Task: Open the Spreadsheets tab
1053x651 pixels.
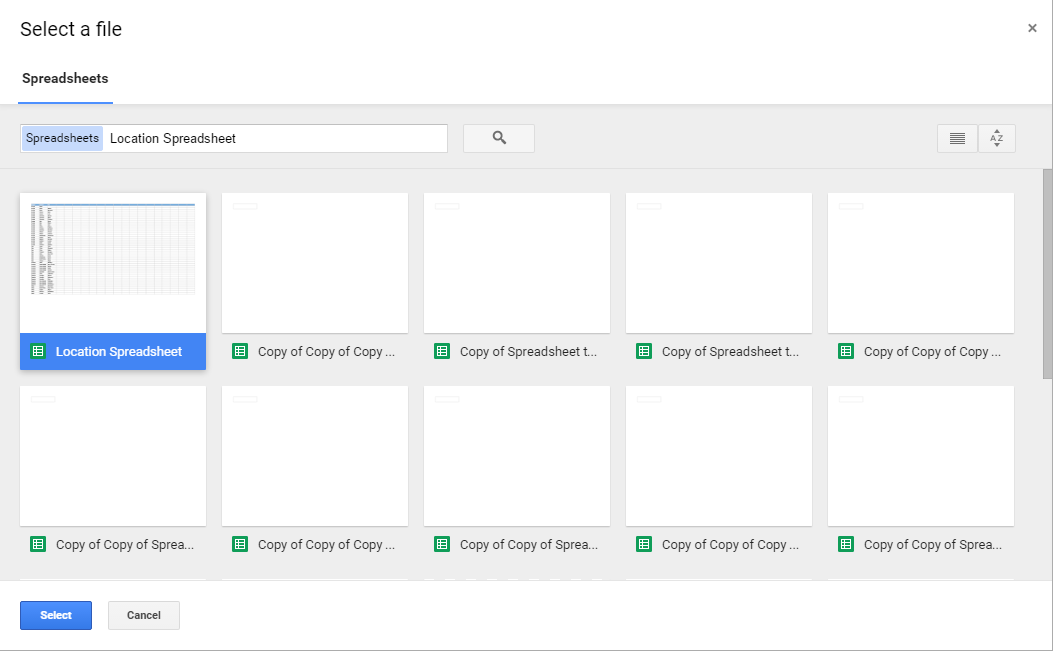Action: (65, 78)
